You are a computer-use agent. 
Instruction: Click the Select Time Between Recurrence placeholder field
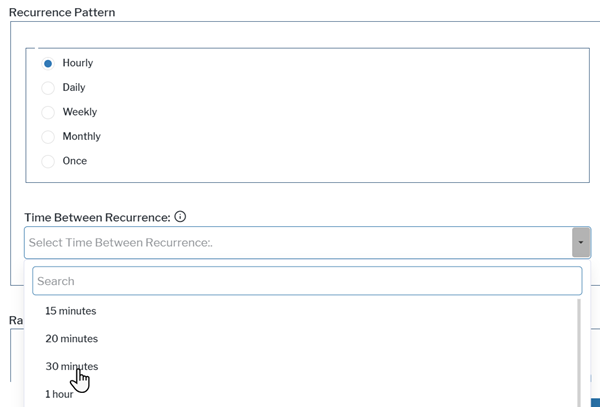290,243
